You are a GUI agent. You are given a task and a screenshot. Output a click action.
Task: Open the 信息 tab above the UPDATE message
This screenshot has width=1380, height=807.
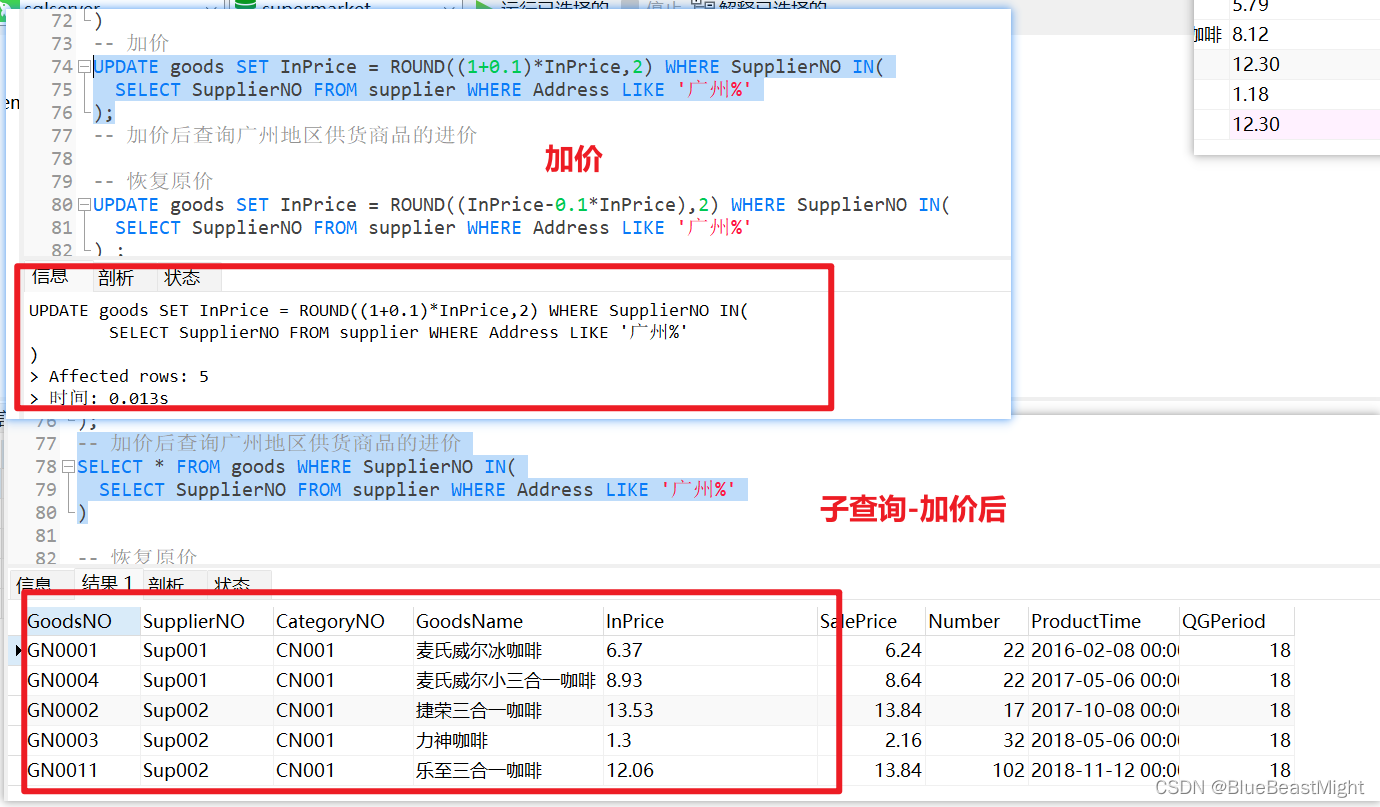(50, 277)
